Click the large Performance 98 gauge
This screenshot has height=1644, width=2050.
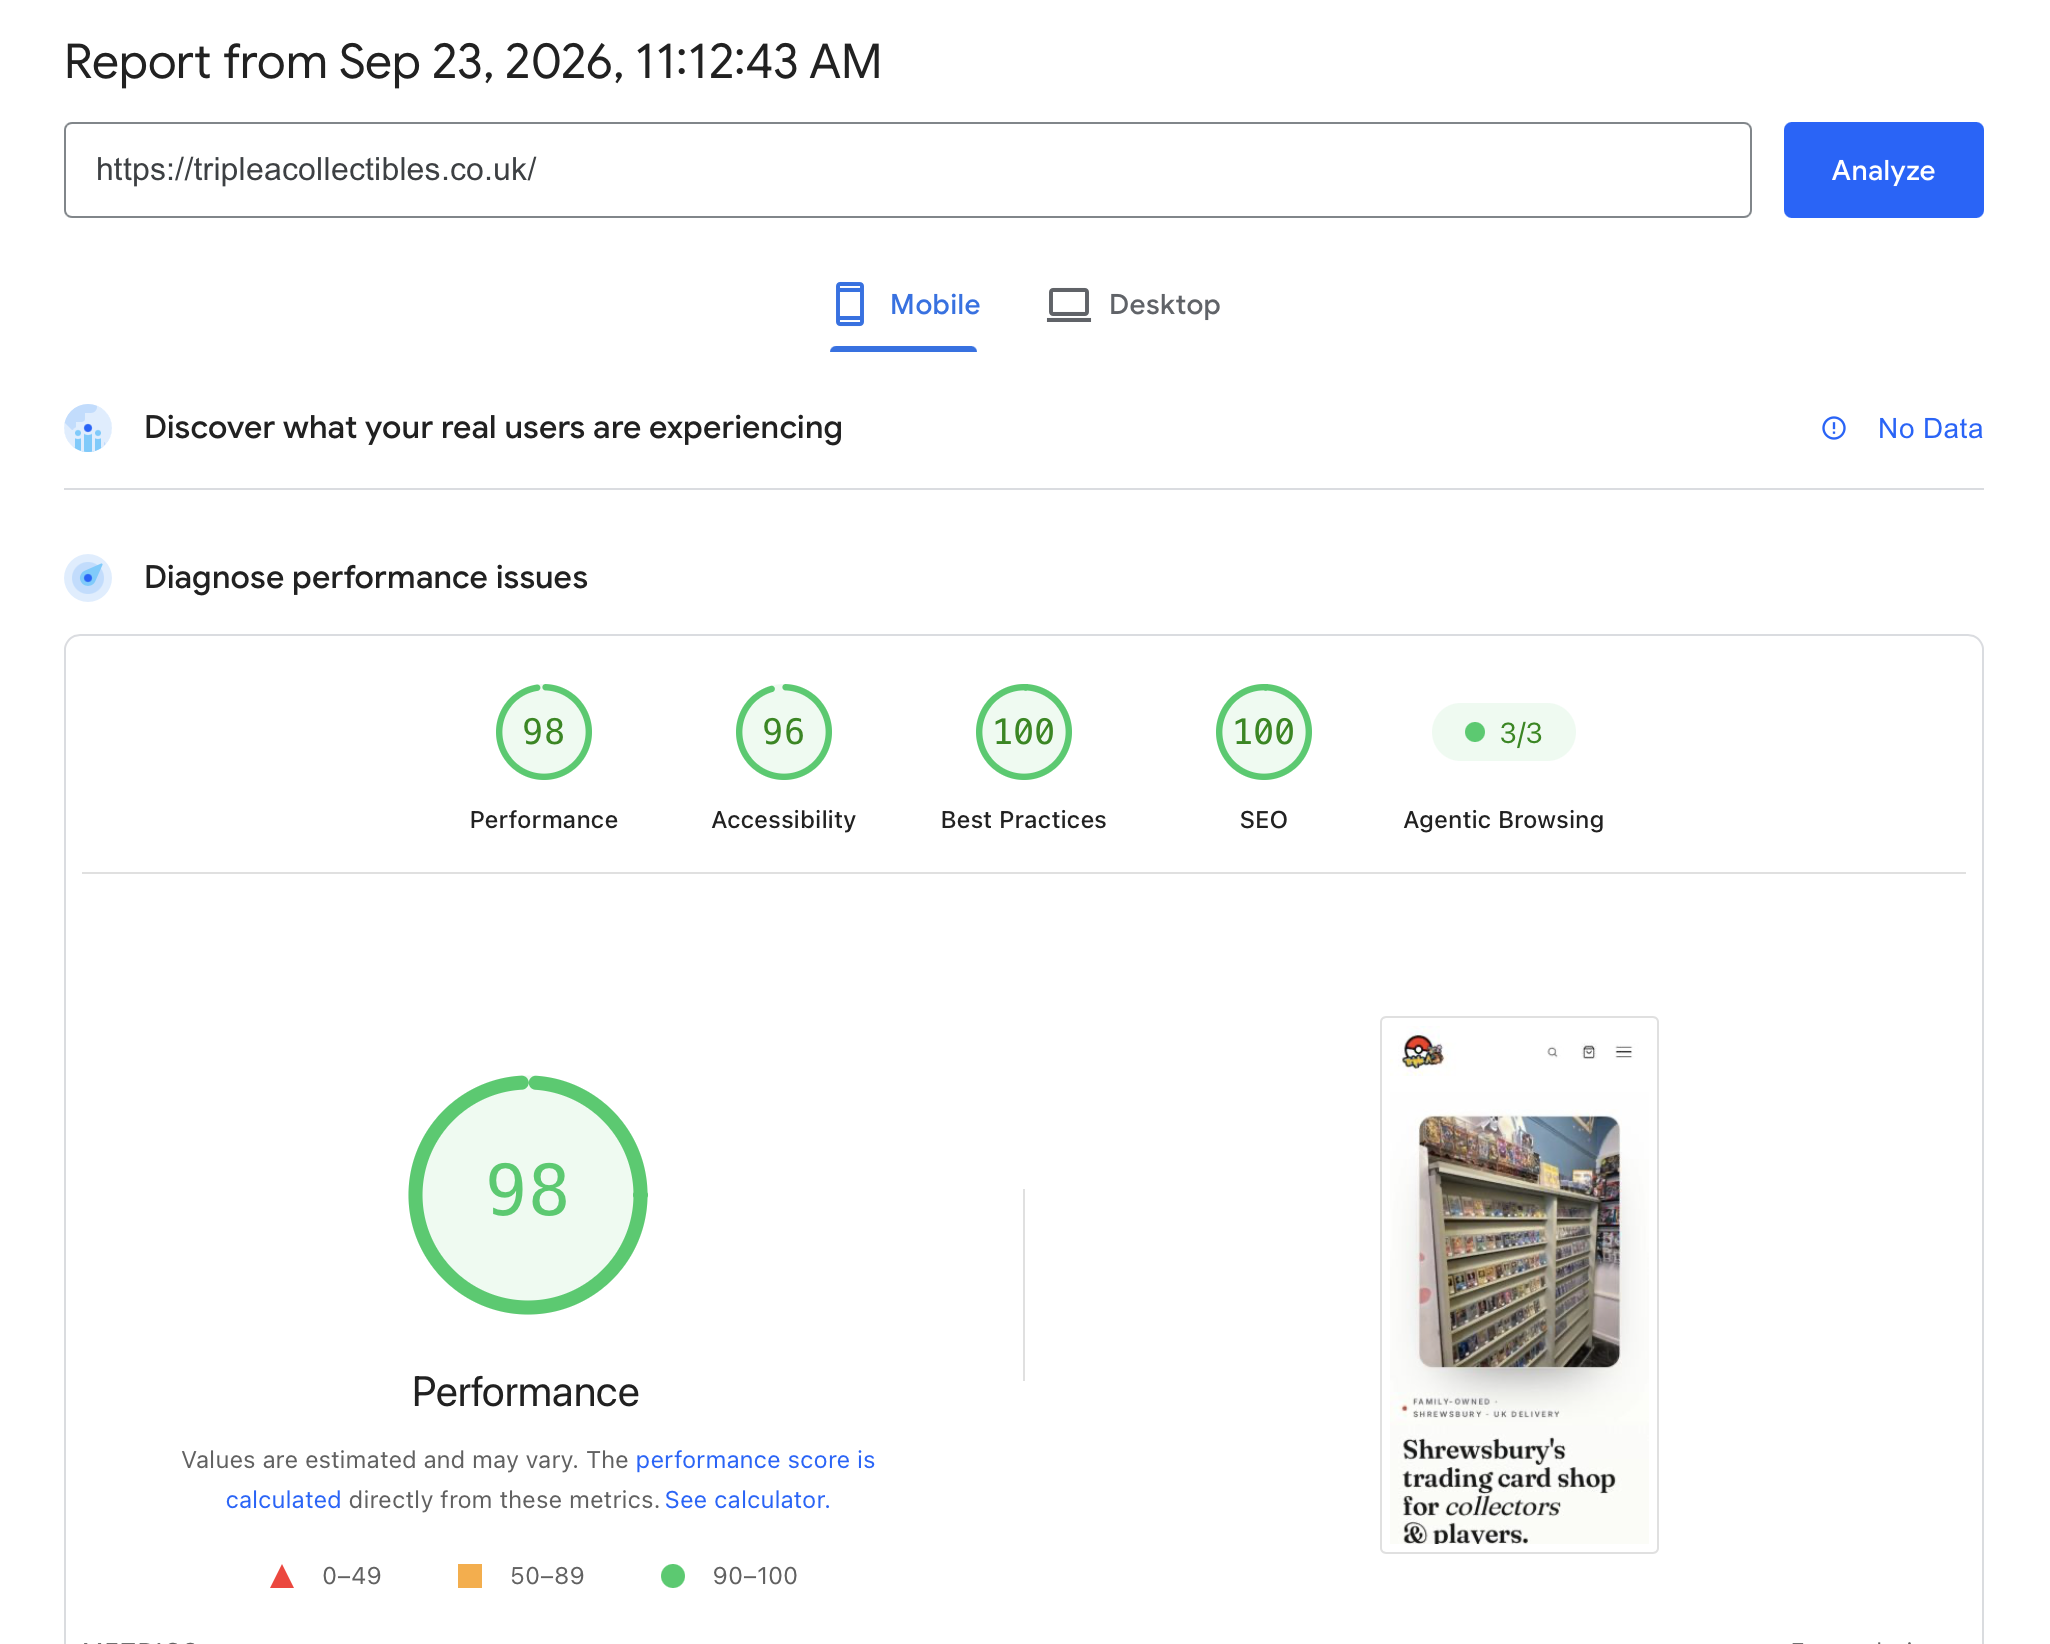click(528, 1195)
